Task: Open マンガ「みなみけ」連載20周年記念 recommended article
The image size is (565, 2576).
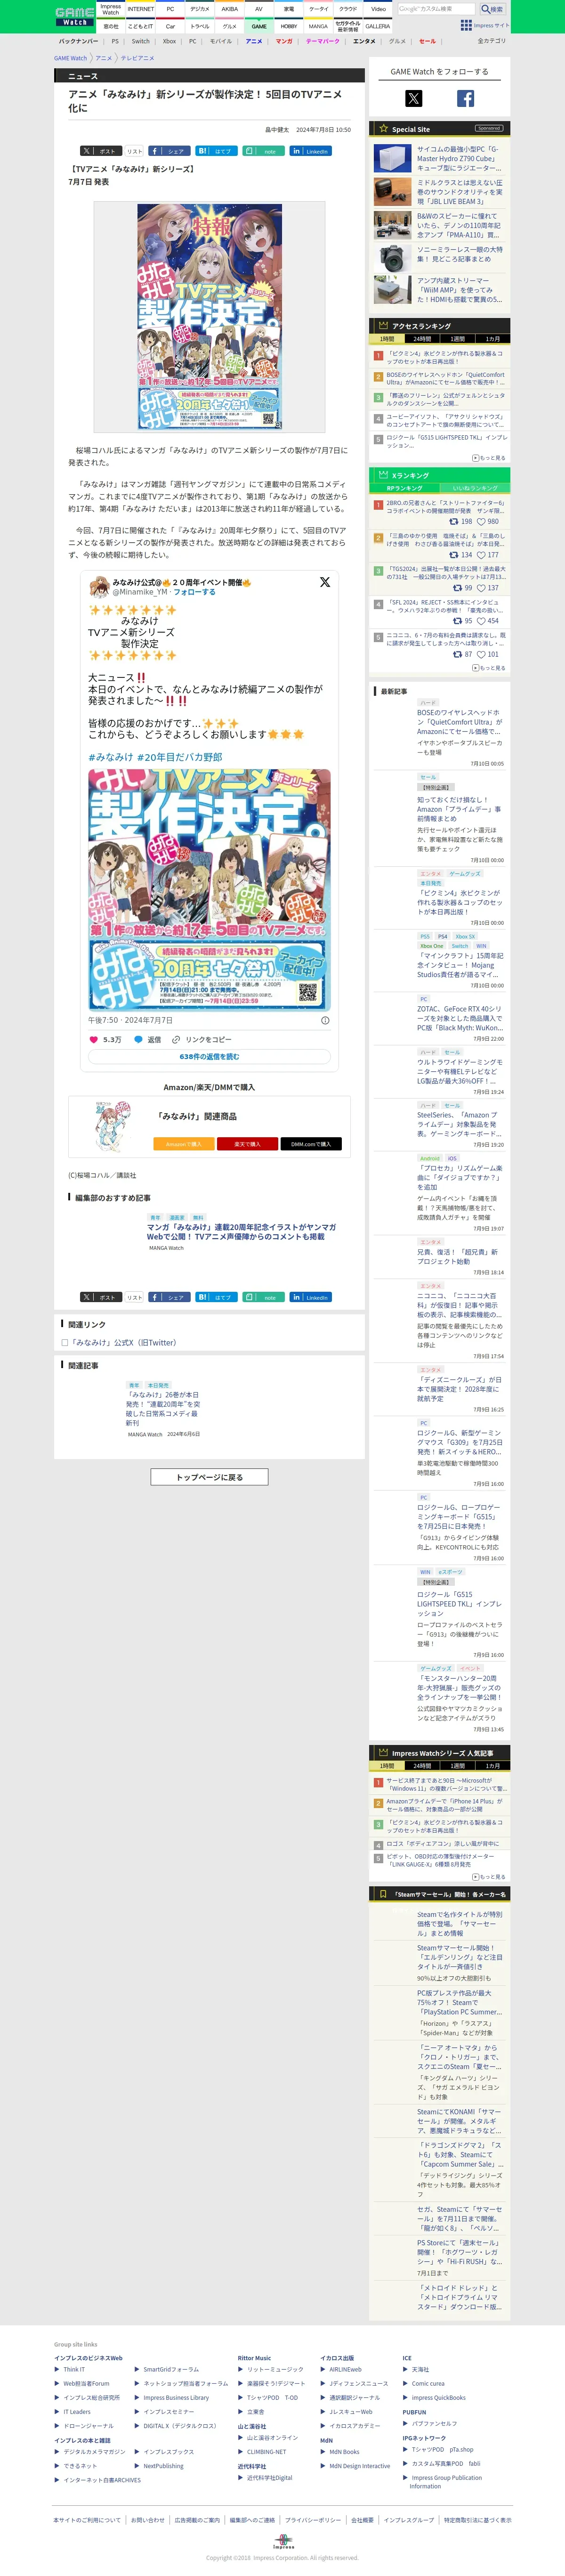Action: click(242, 1231)
